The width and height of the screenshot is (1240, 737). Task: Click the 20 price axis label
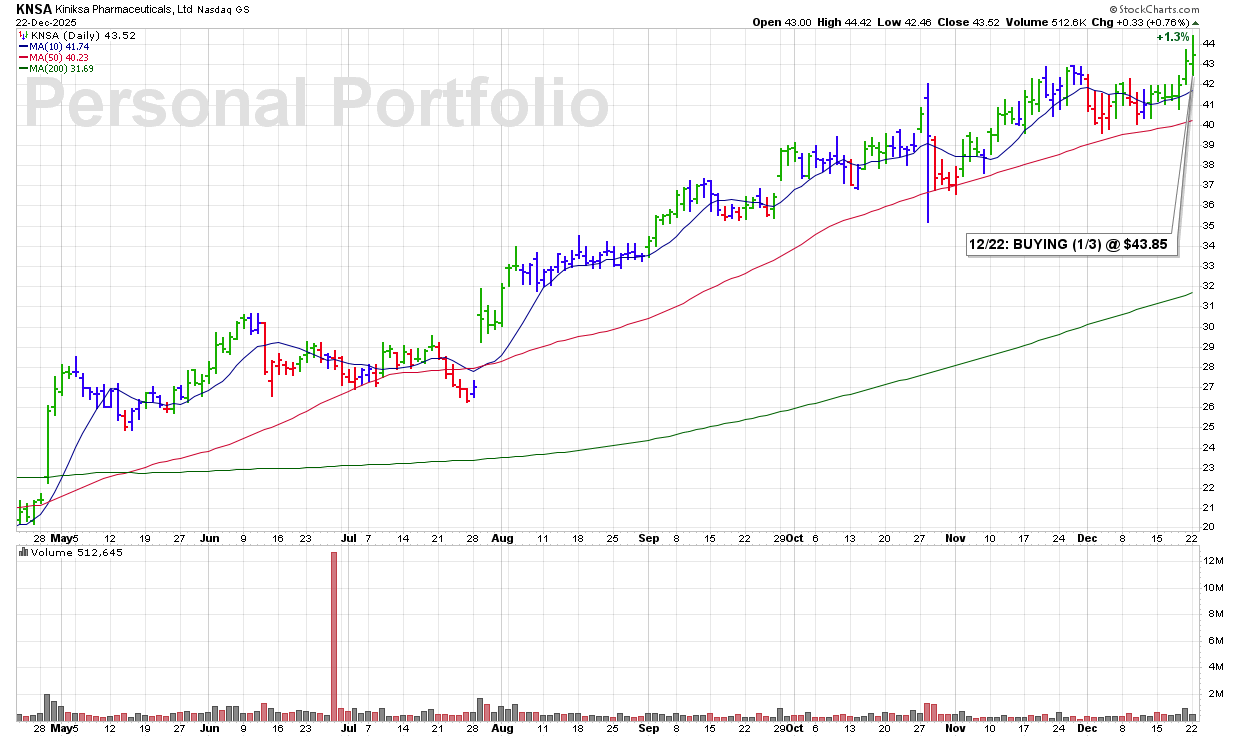click(1209, 527)
